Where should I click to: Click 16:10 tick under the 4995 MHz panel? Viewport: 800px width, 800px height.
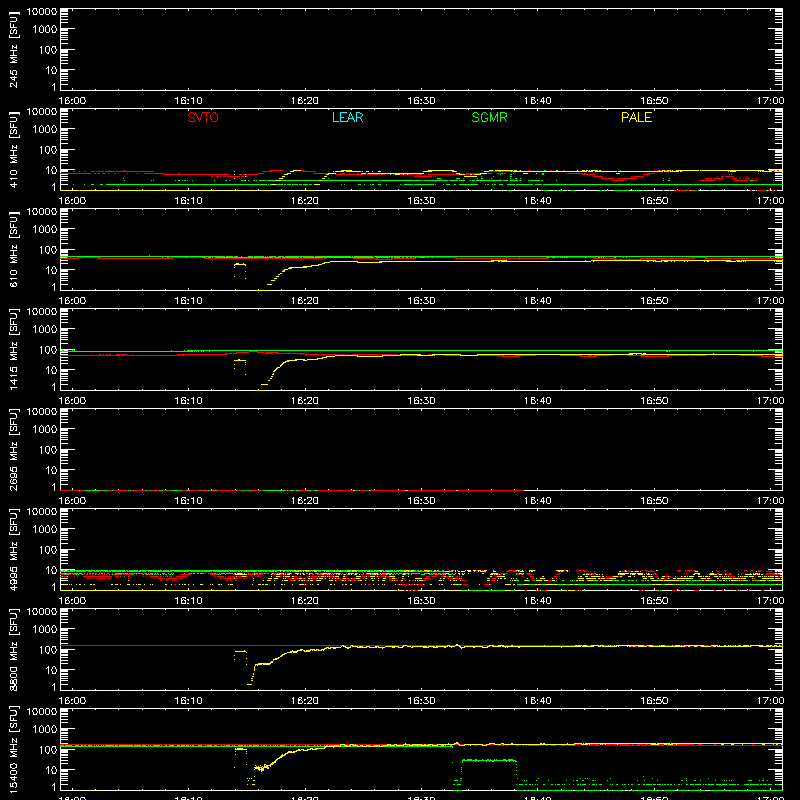[188, 601]
